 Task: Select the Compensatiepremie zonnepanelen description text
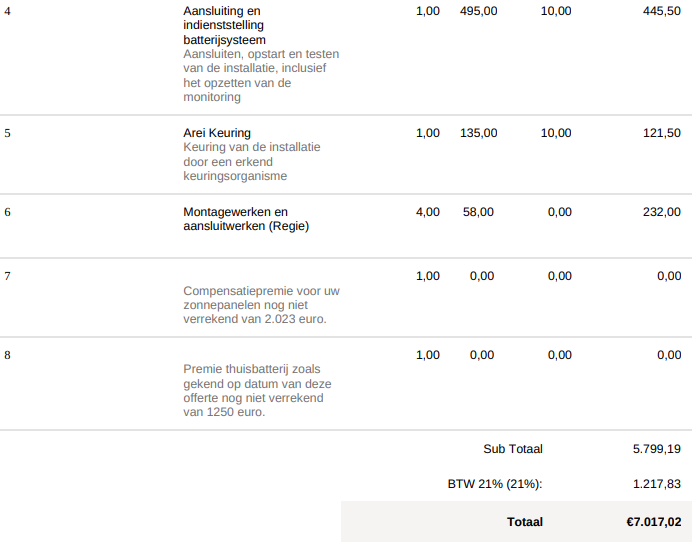pyautogui.click(x=261, y=305)
